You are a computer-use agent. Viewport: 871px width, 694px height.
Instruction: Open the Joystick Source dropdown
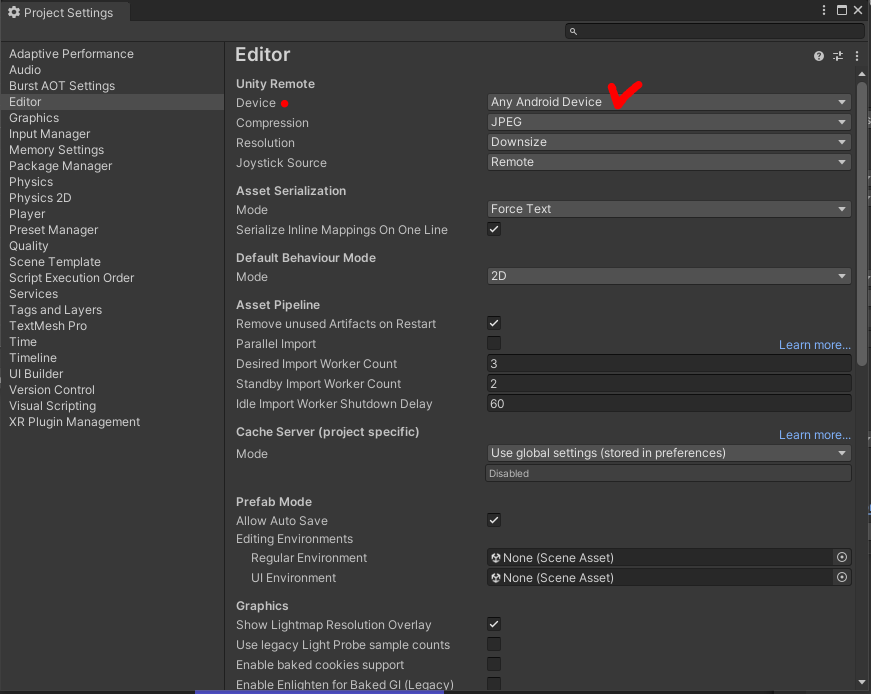(x=669, y=162)
